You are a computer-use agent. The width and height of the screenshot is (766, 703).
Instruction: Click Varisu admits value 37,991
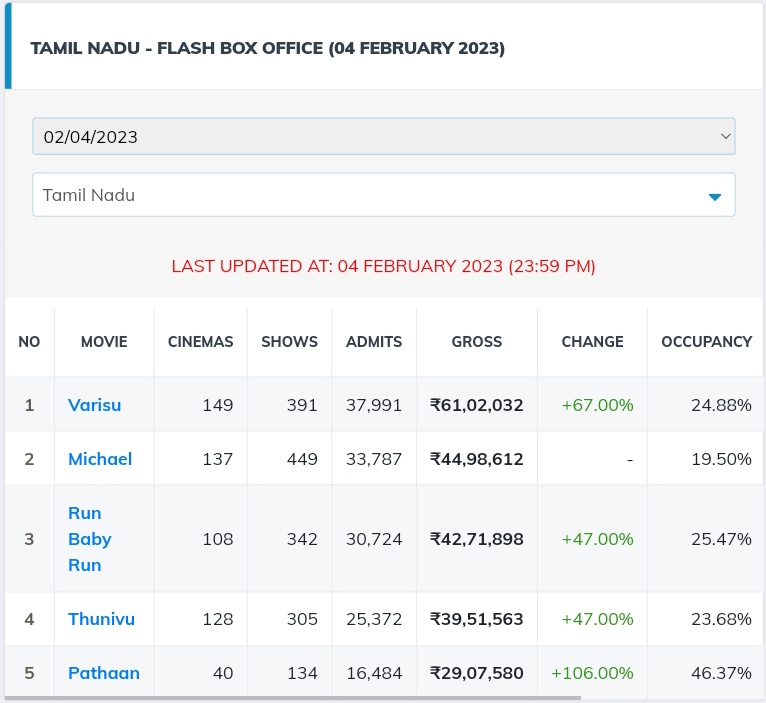click(x=374, y=405)
